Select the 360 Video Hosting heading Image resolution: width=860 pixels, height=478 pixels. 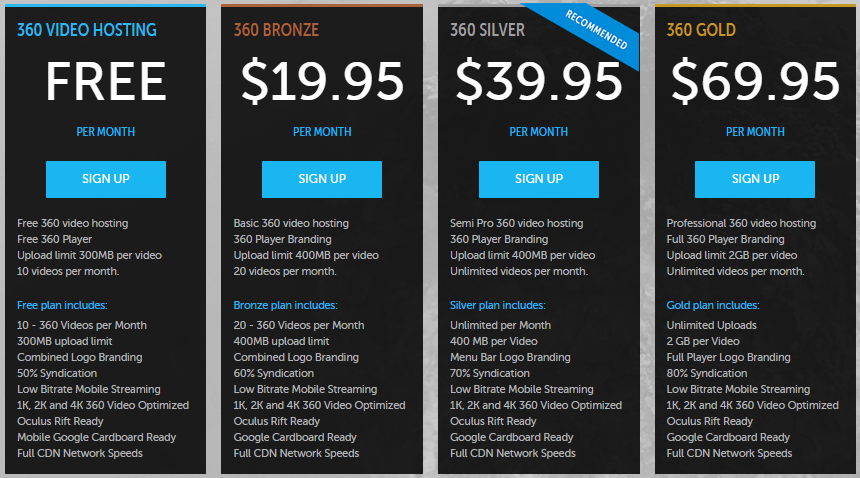pos(87,30)
